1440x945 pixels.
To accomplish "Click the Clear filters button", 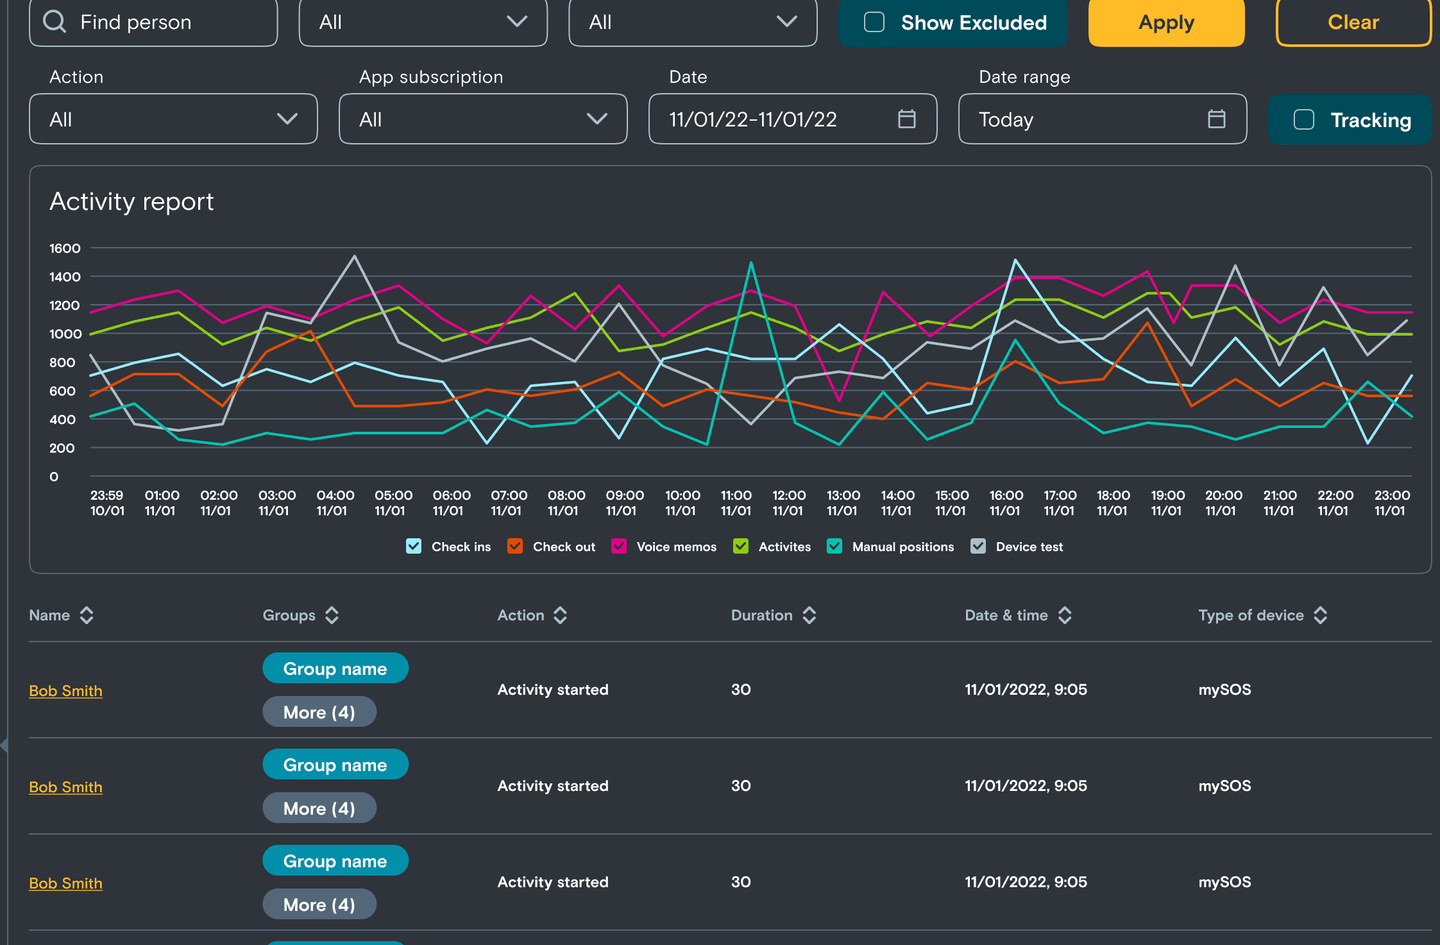I will click(1352, 22).
